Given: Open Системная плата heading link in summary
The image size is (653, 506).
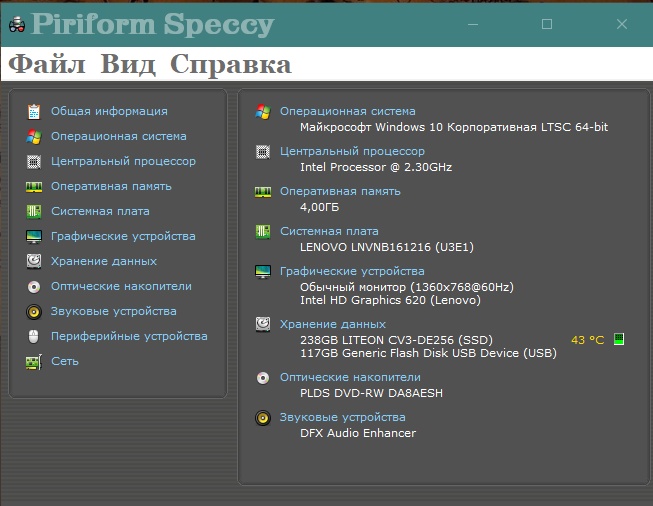Looking at the screenshot, I should [329, 231].
